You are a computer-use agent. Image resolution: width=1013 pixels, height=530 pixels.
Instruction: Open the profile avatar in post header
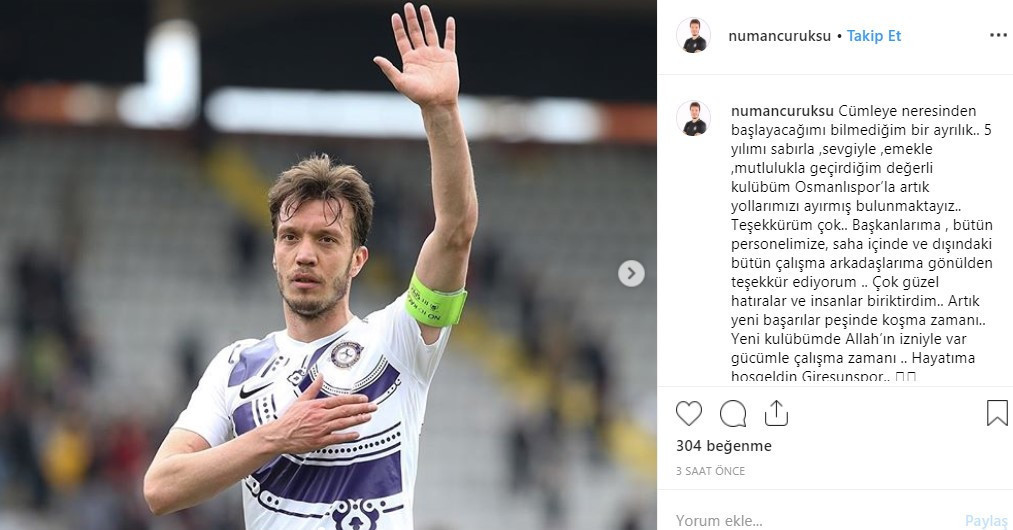(x=693, y=36)
